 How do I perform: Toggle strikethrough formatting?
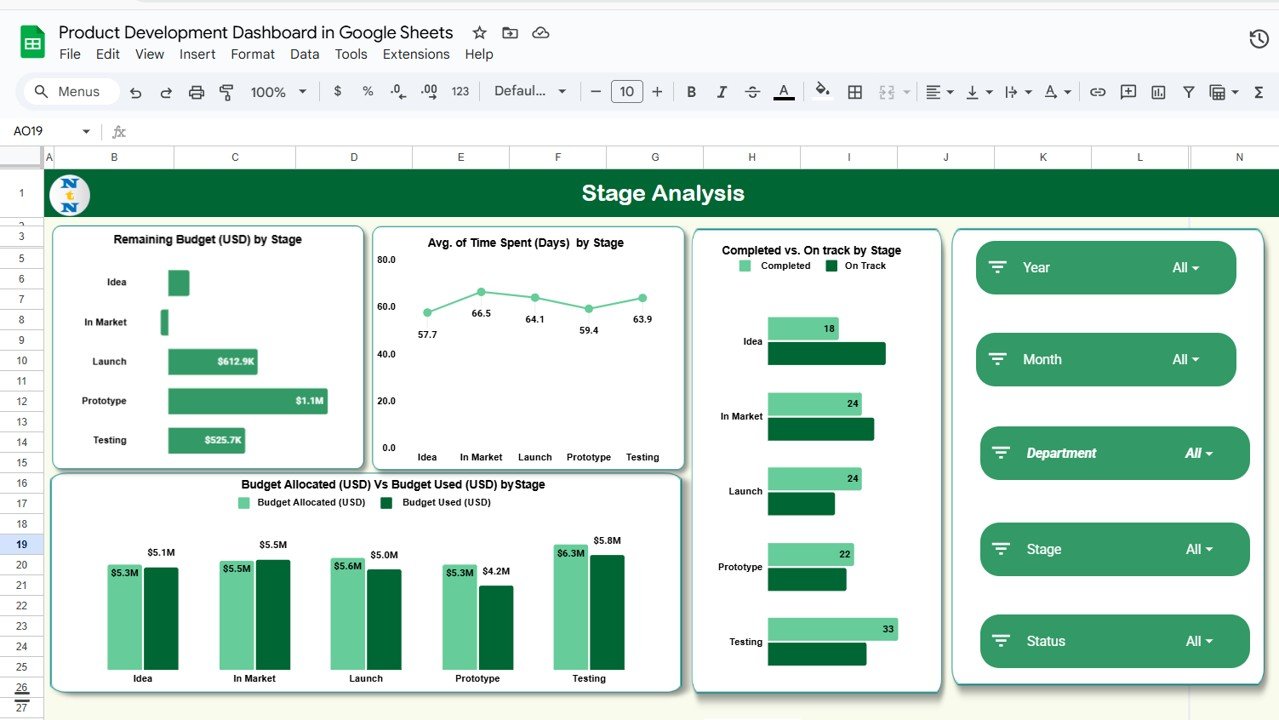(752, 91)
